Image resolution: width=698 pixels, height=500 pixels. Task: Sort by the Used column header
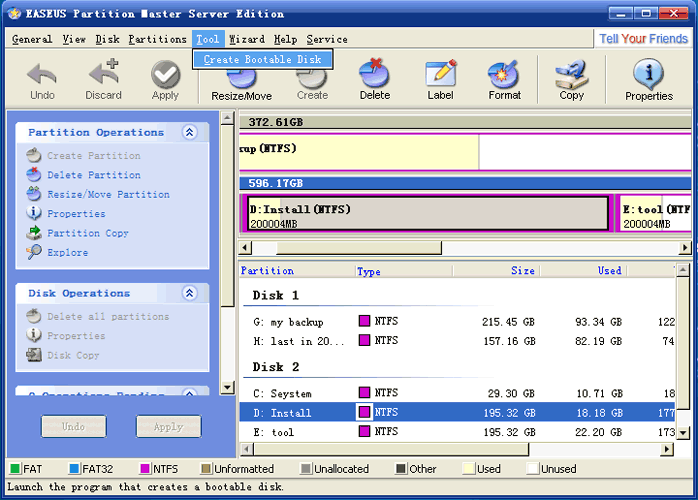click(x=584, y=271)
